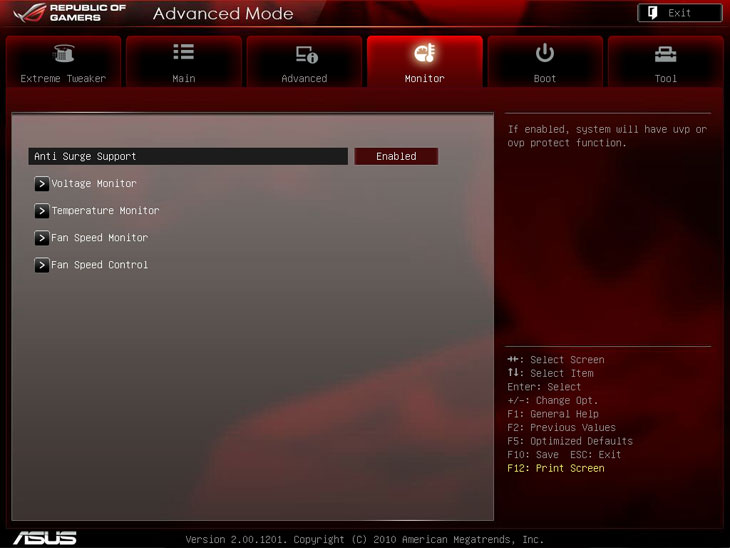
Task: Toggle the Anti Surge Support Enabled value
Action: [396, 156]
